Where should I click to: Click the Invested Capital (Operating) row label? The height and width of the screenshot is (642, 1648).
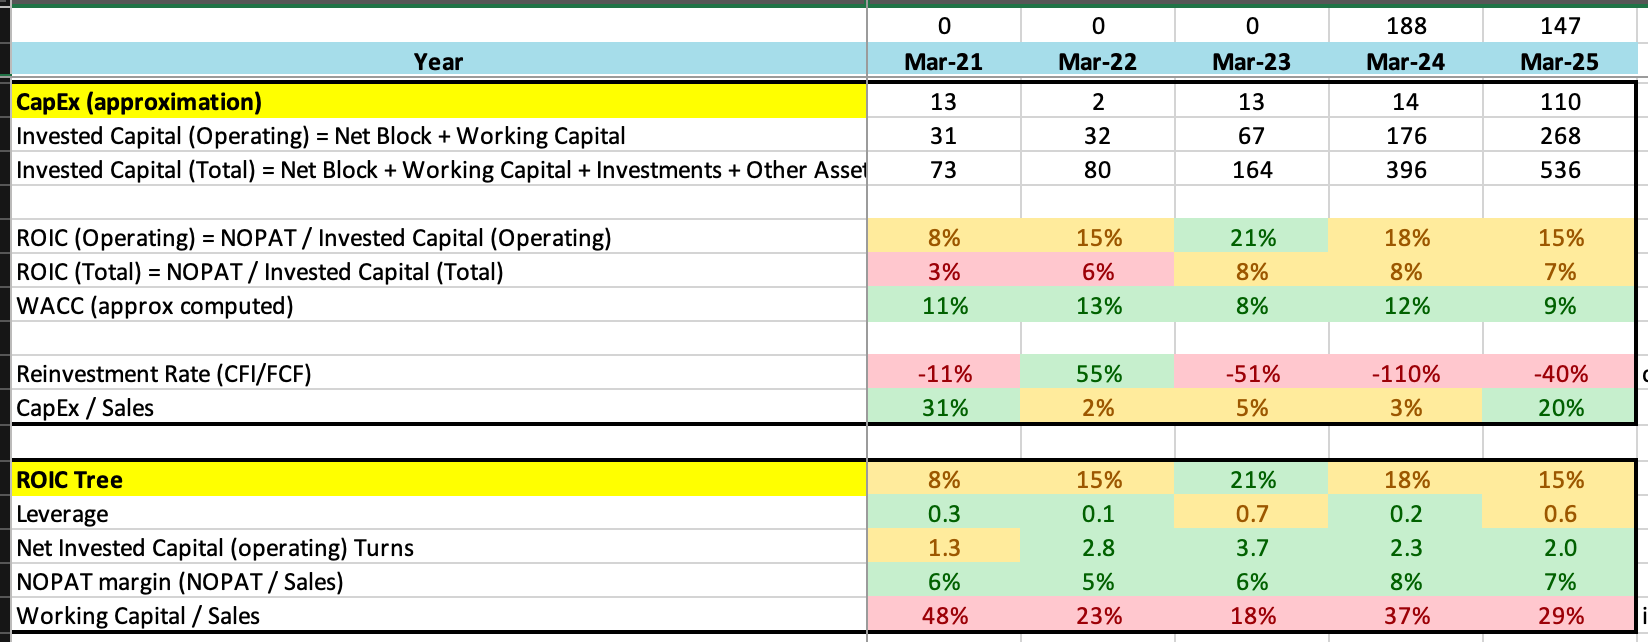(438, 136)
